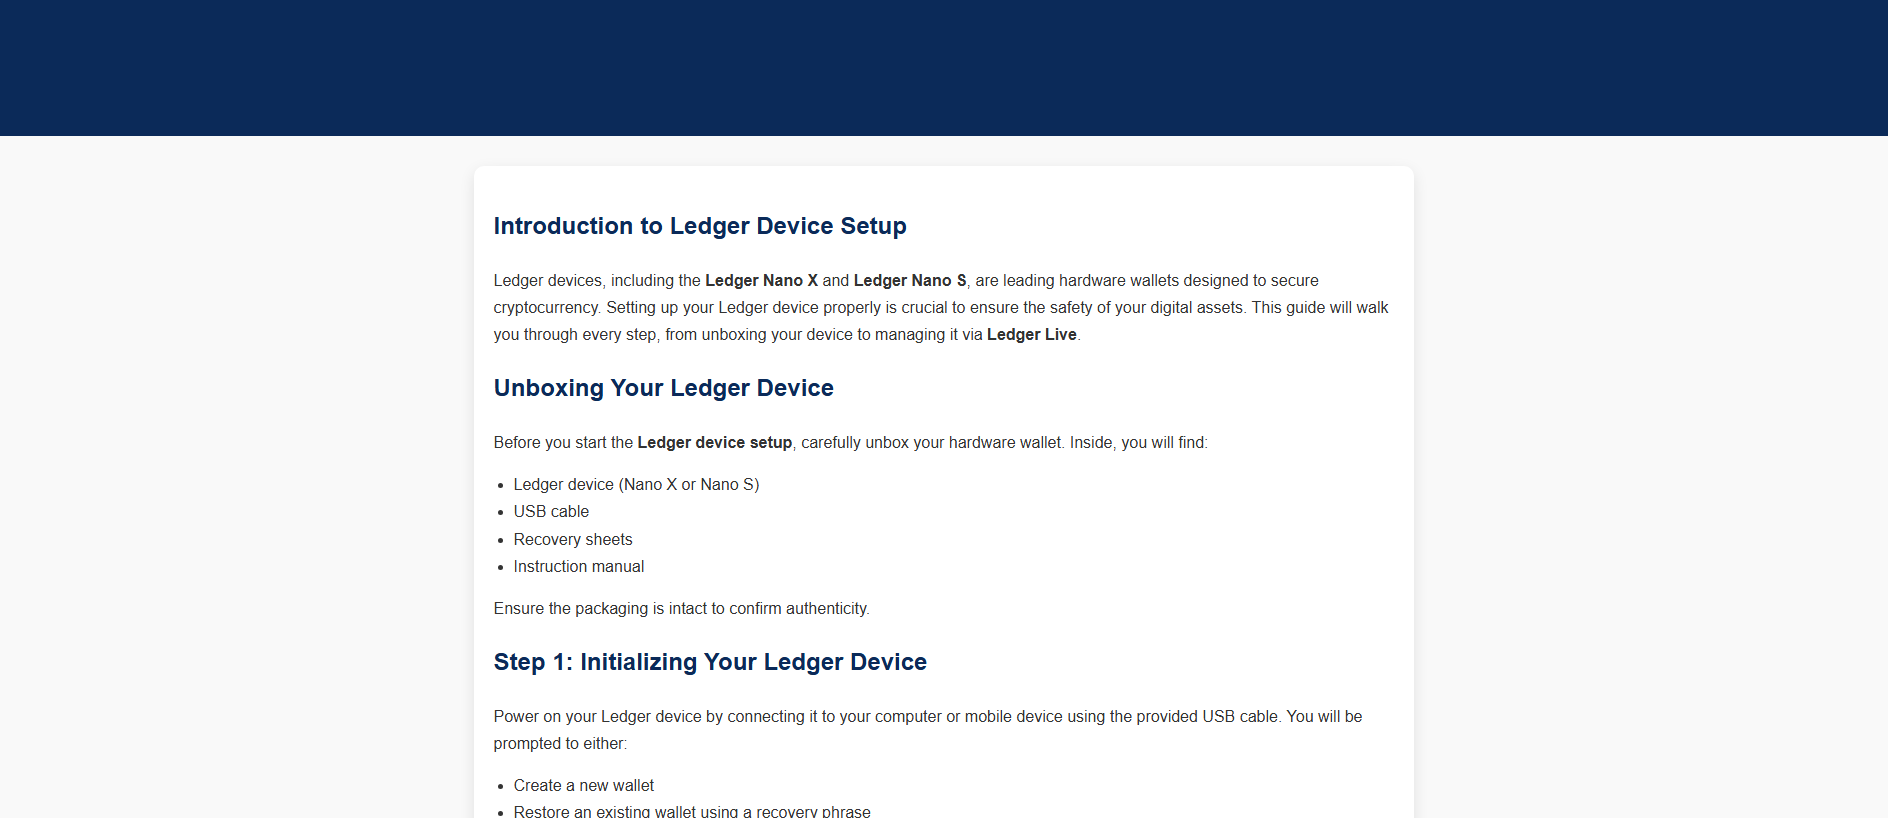The height and width of the screenshot is (818, 1888).
Task: Click the heading "Introduction to Ledger Device Setup"
Action: (700, 226)
